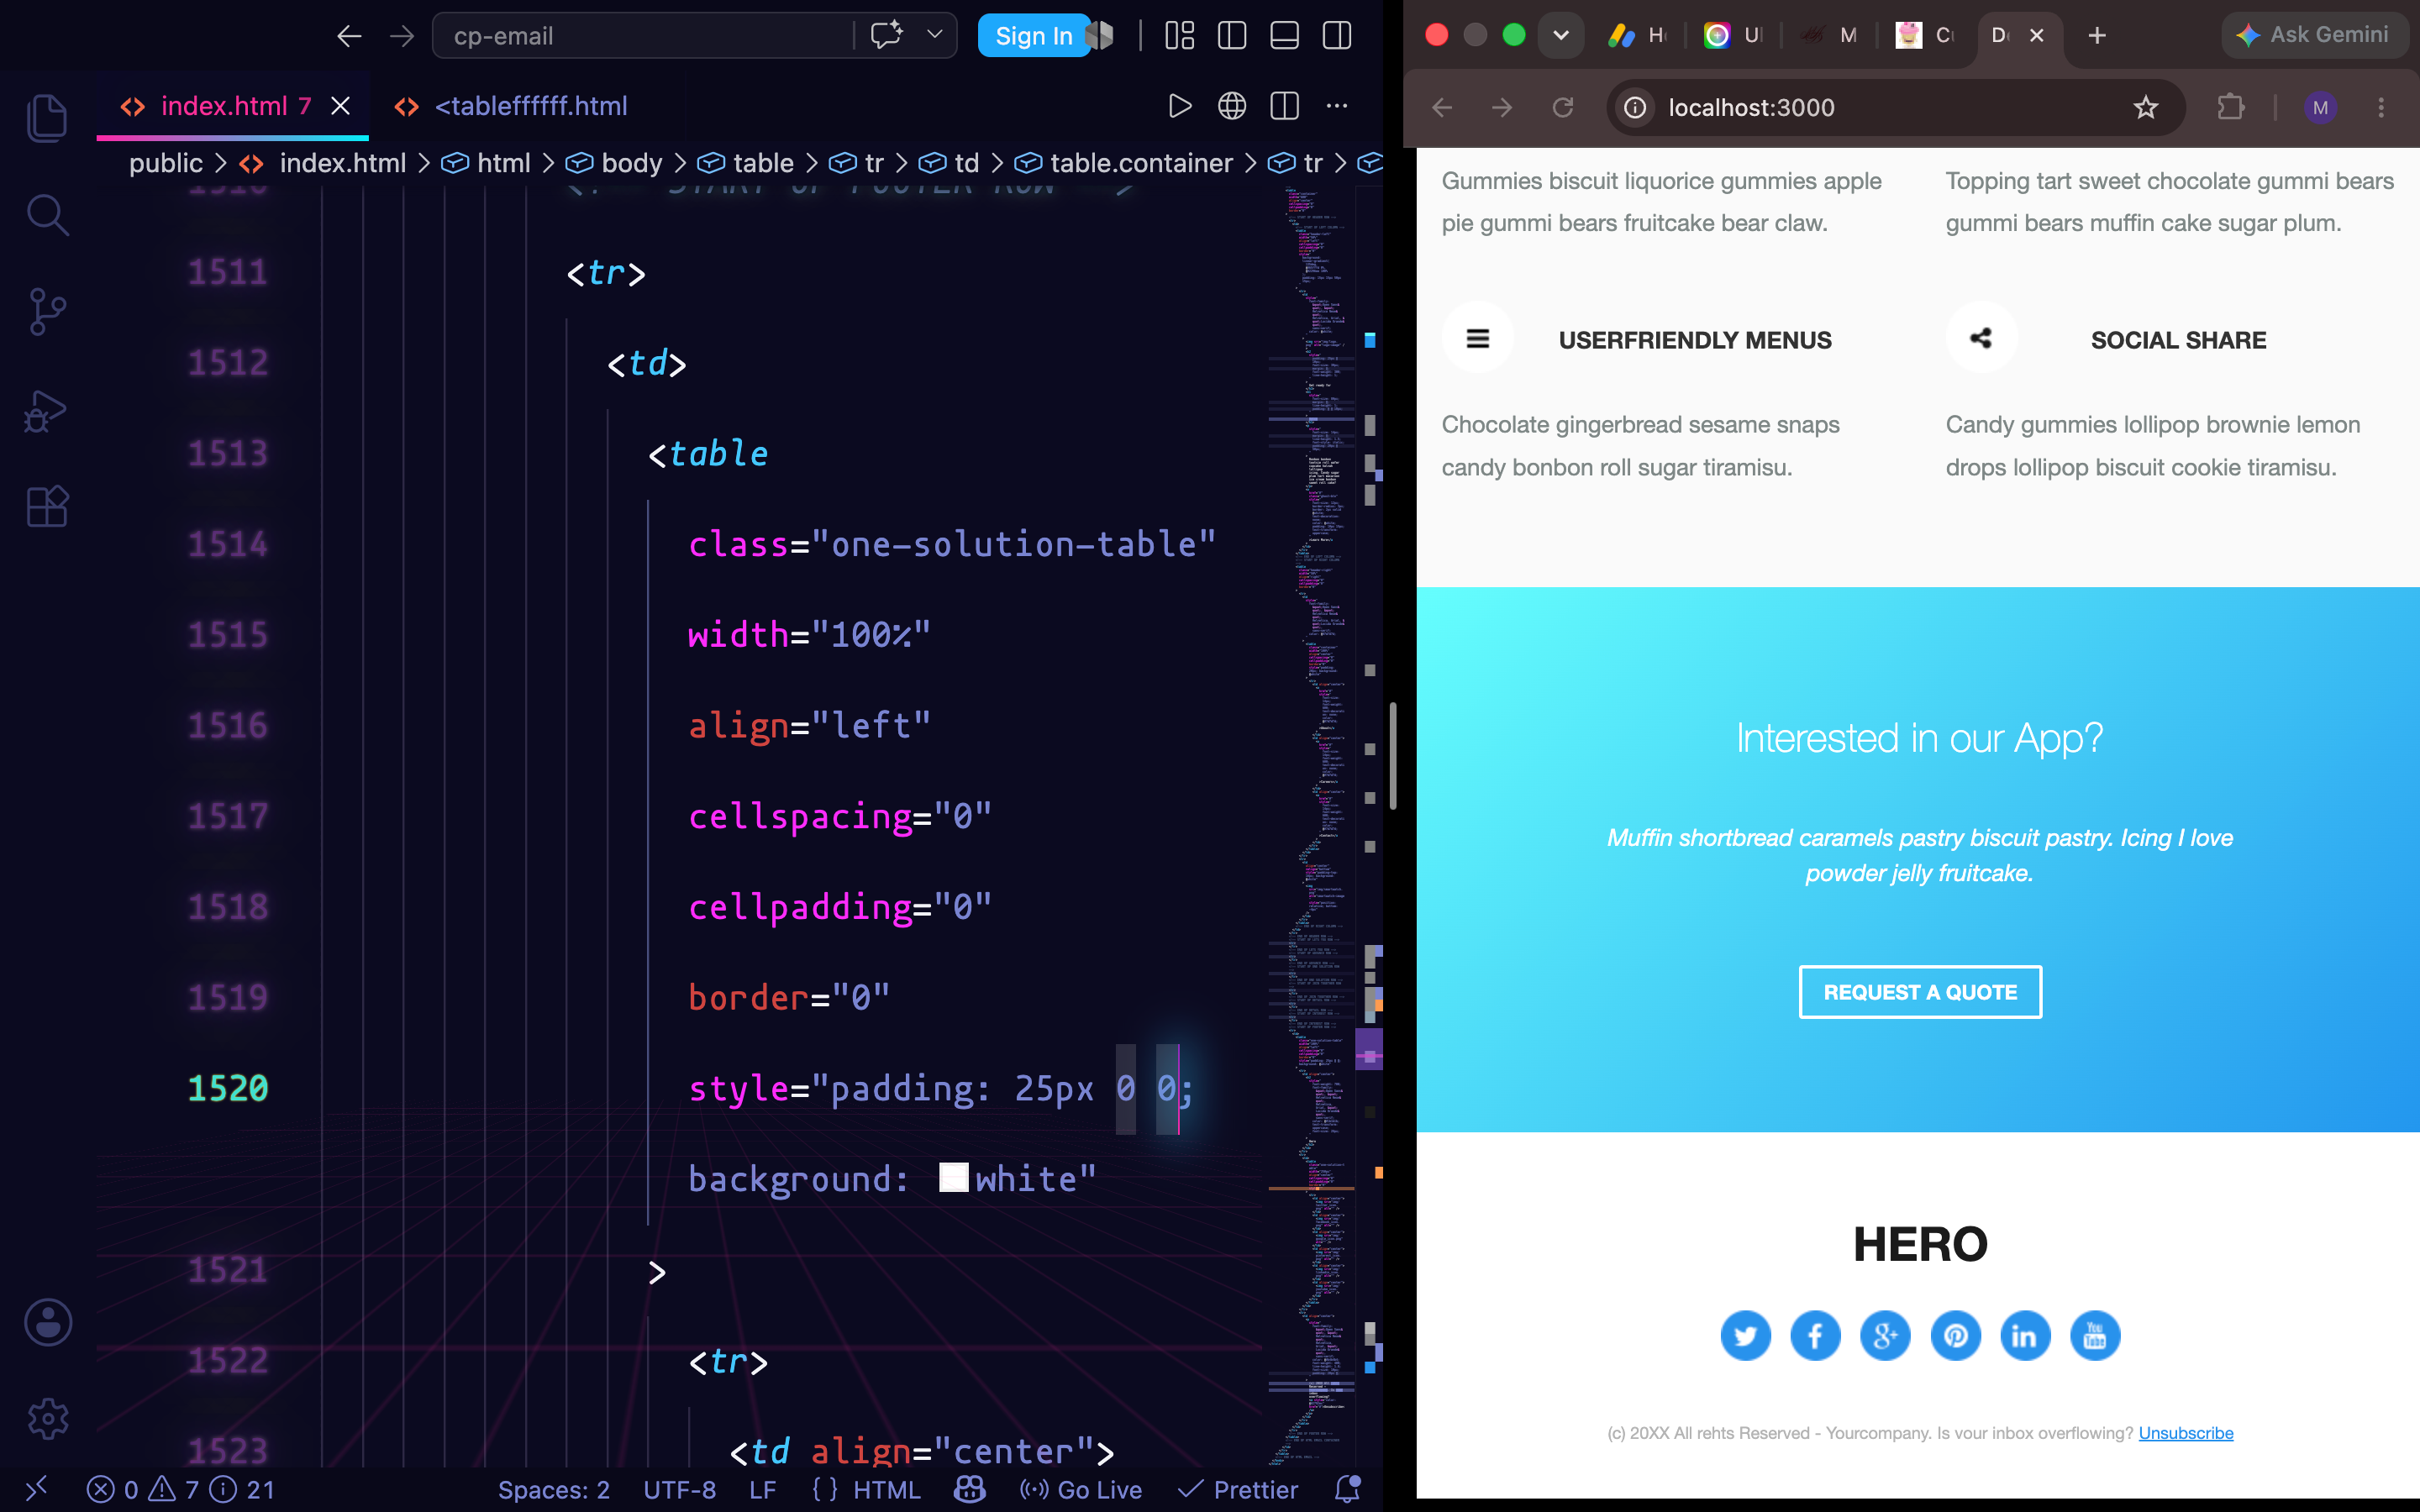Open browser extensions puzzle icon

tap(2231, 108)
